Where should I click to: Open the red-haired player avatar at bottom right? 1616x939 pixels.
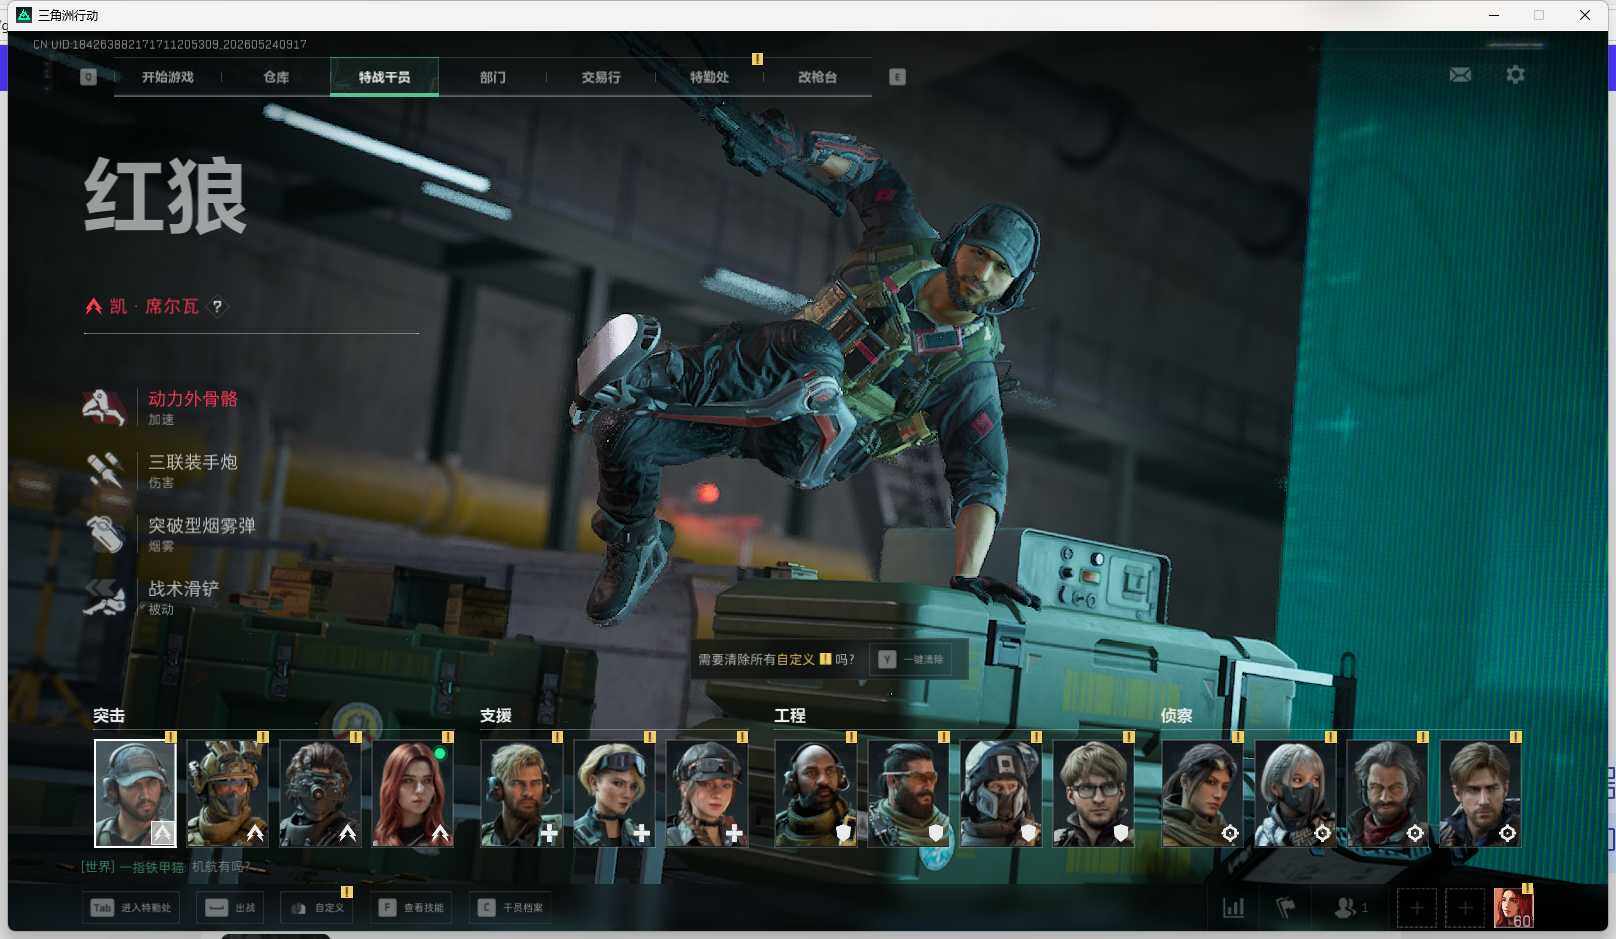click(x=1513, y=908)
